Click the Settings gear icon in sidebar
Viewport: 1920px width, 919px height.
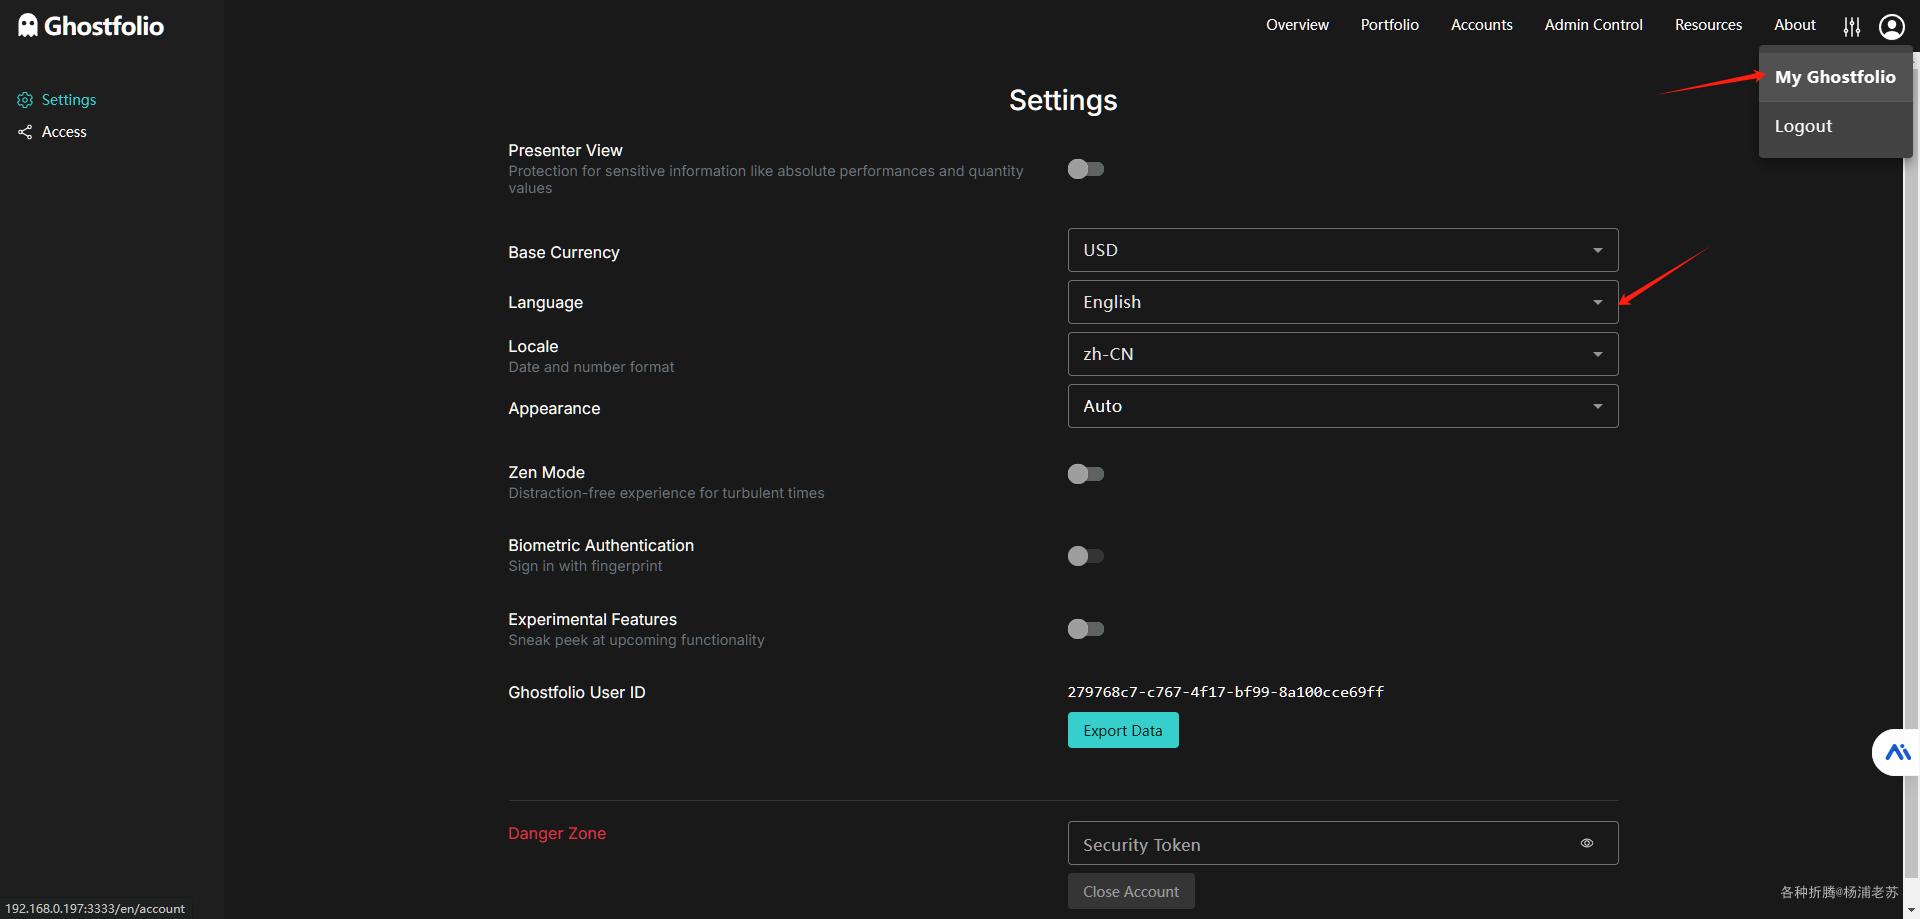point(25,100)
